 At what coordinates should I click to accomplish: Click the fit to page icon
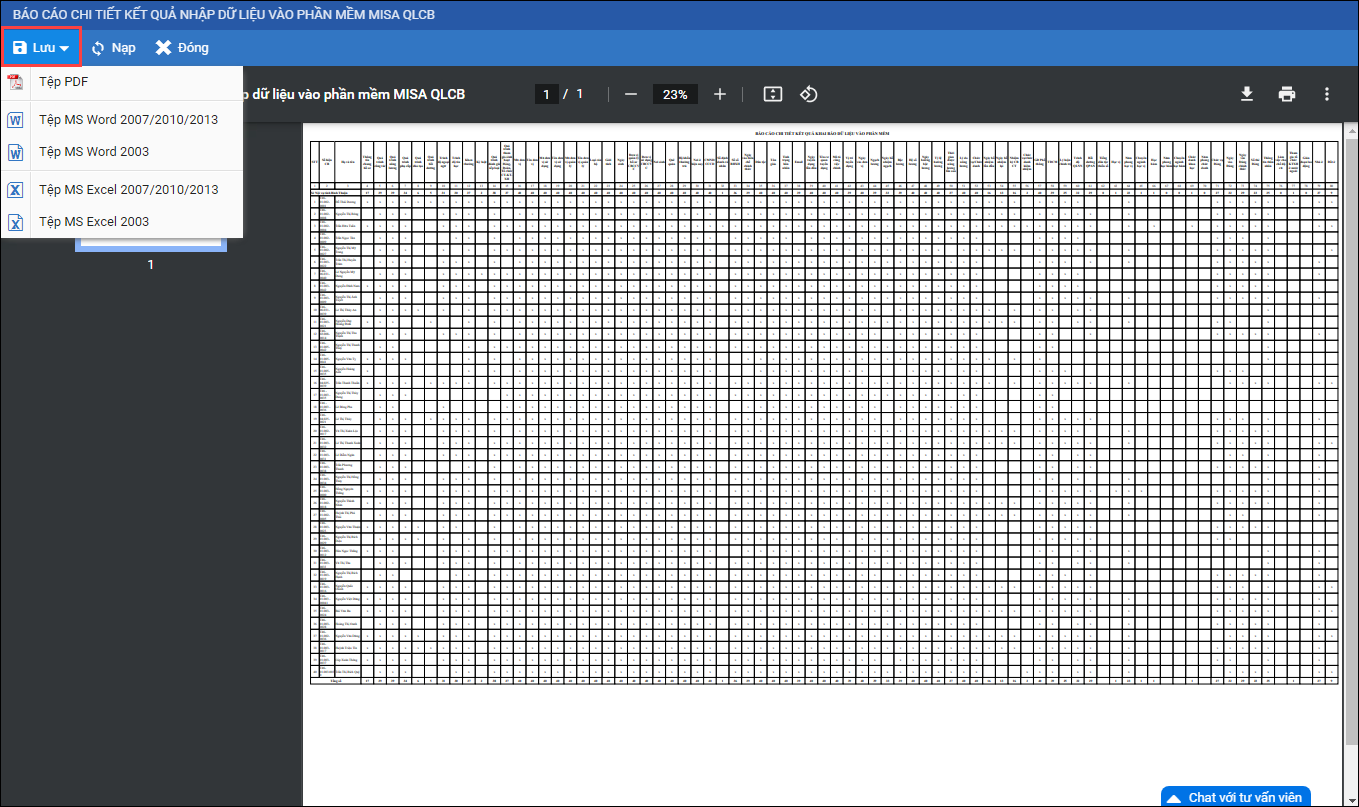(x=772, y=94)
